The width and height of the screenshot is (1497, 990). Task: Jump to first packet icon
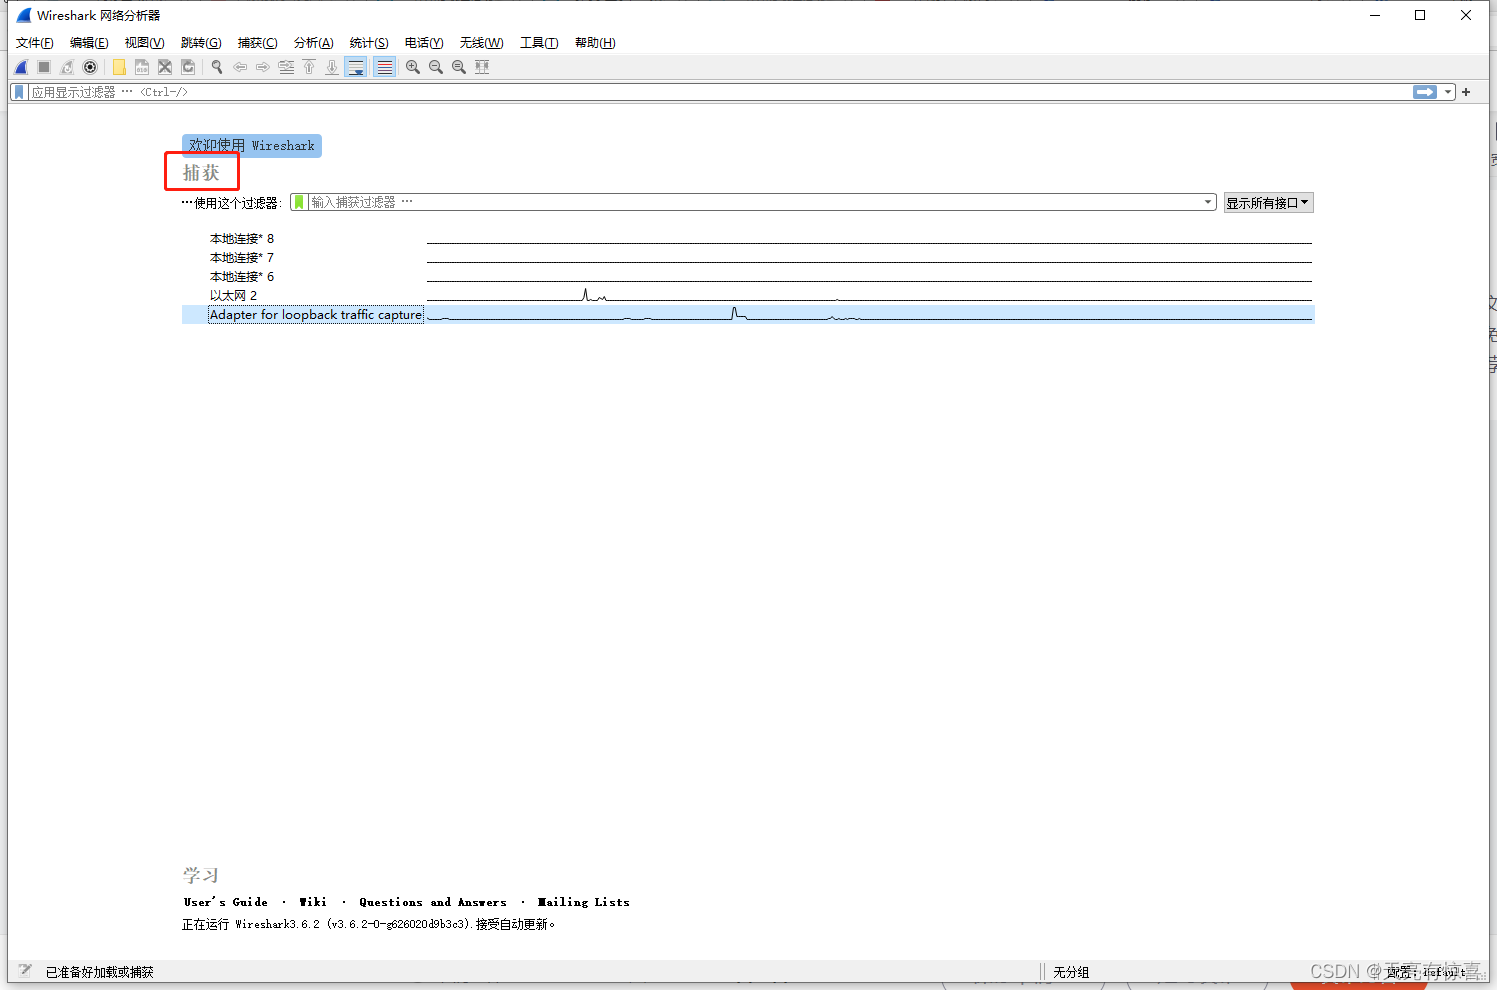click(309, 67)
